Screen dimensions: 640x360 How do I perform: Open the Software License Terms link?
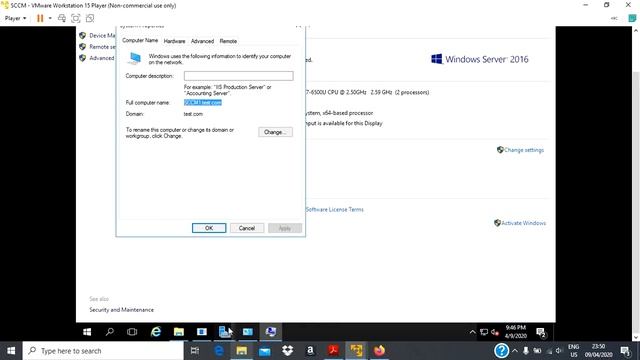point(335,209)
